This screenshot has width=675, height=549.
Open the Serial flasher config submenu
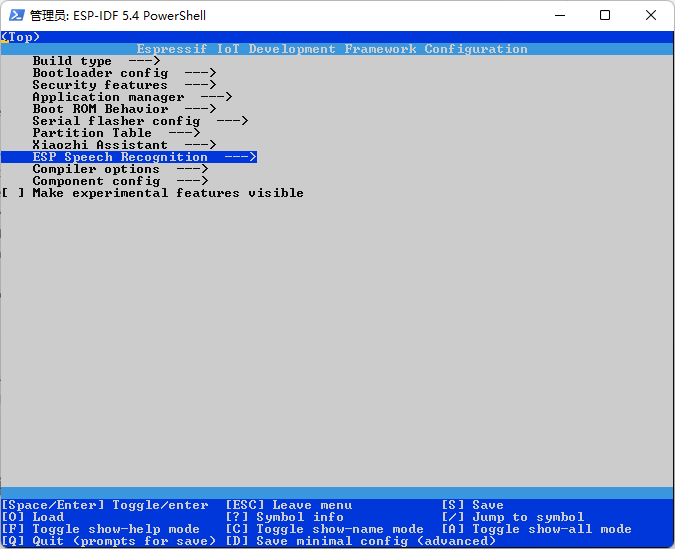140,121
